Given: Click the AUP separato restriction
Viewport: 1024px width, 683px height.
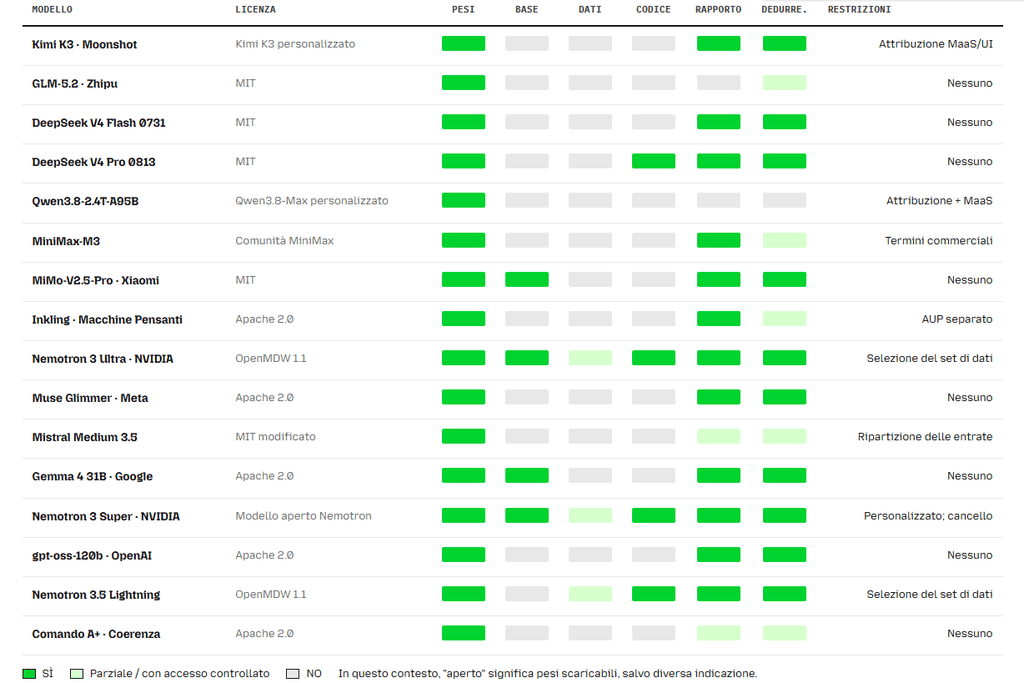Looking at the screenshot, I should [x=957, y=319].
